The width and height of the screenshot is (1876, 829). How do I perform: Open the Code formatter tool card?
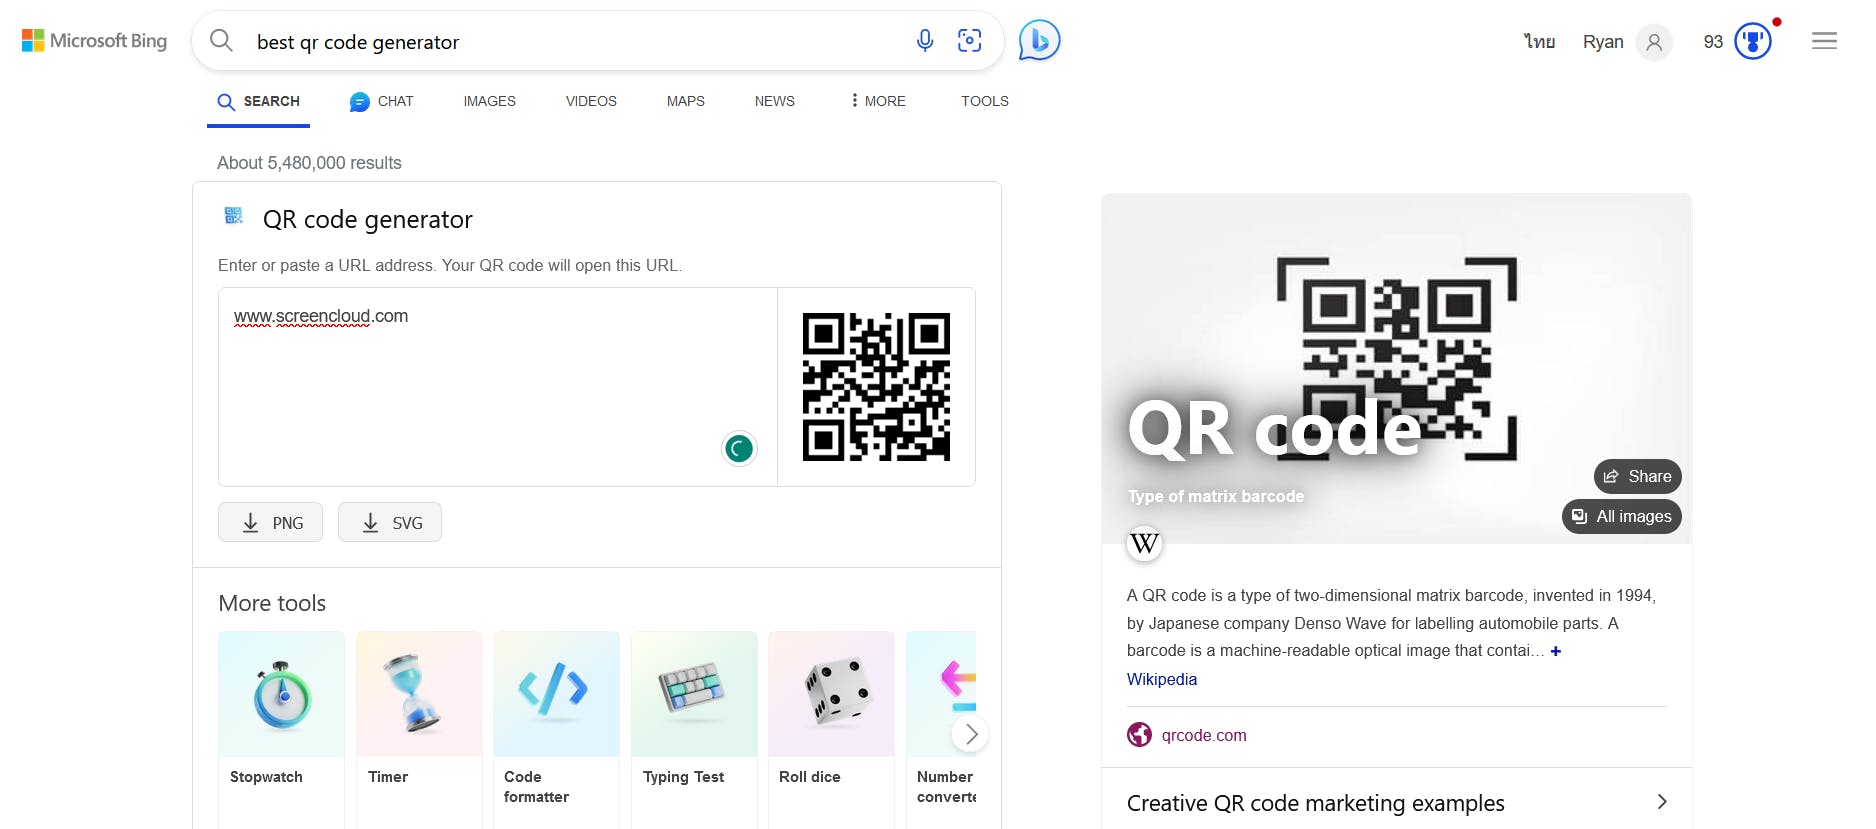coord(556,729)
